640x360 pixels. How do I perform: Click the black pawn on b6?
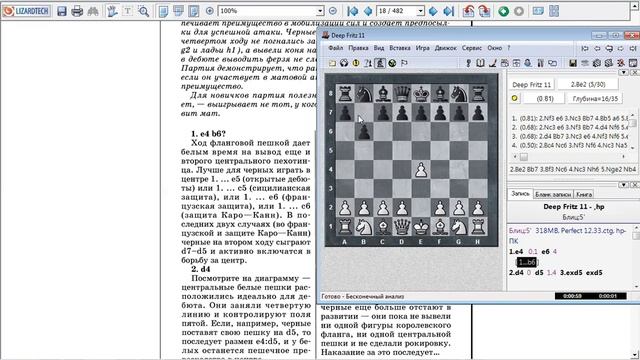(x=364, y=131)
